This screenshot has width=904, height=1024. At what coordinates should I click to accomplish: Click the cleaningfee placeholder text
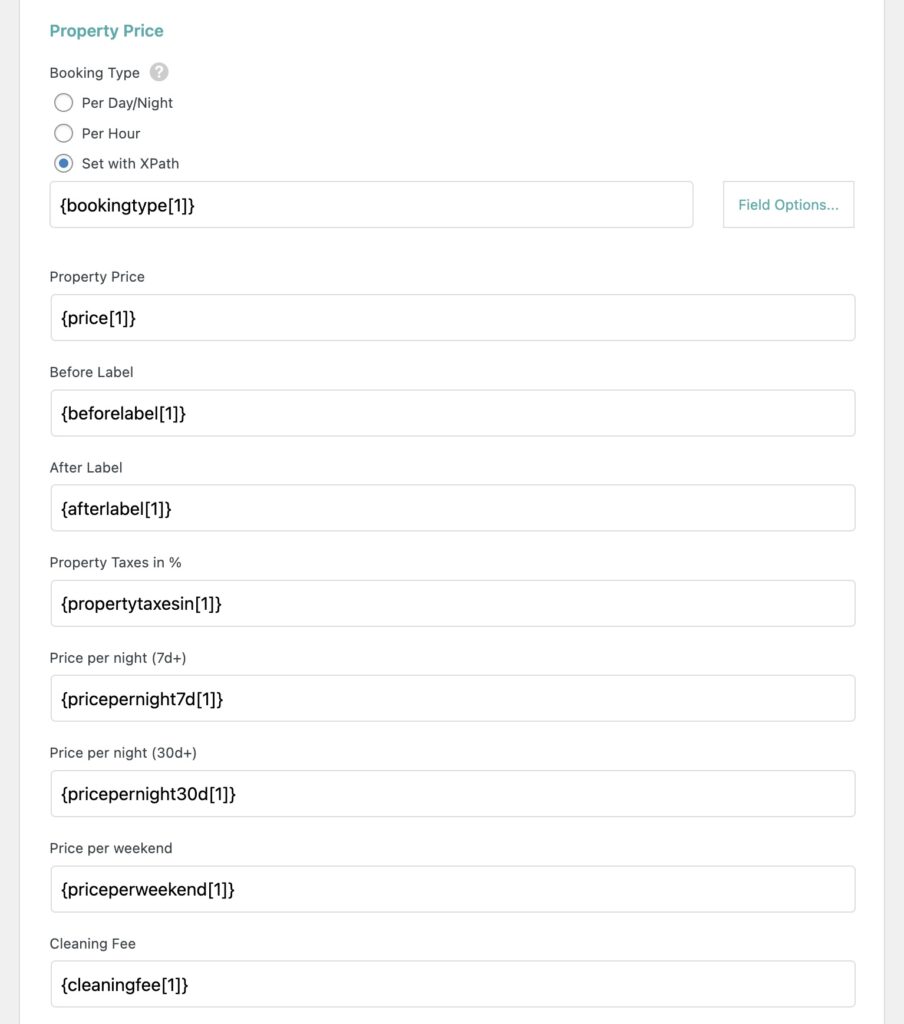121,984
